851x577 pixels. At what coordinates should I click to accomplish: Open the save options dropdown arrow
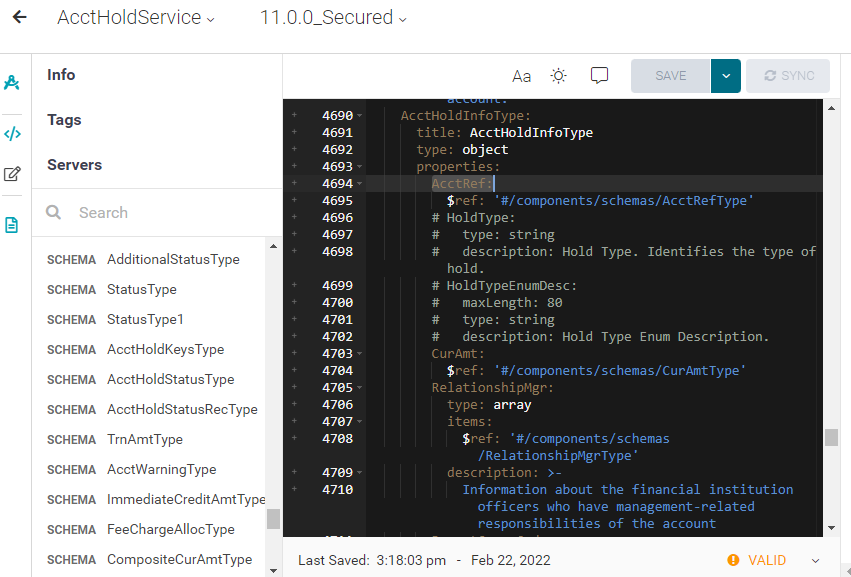click(x=726, y=76)
